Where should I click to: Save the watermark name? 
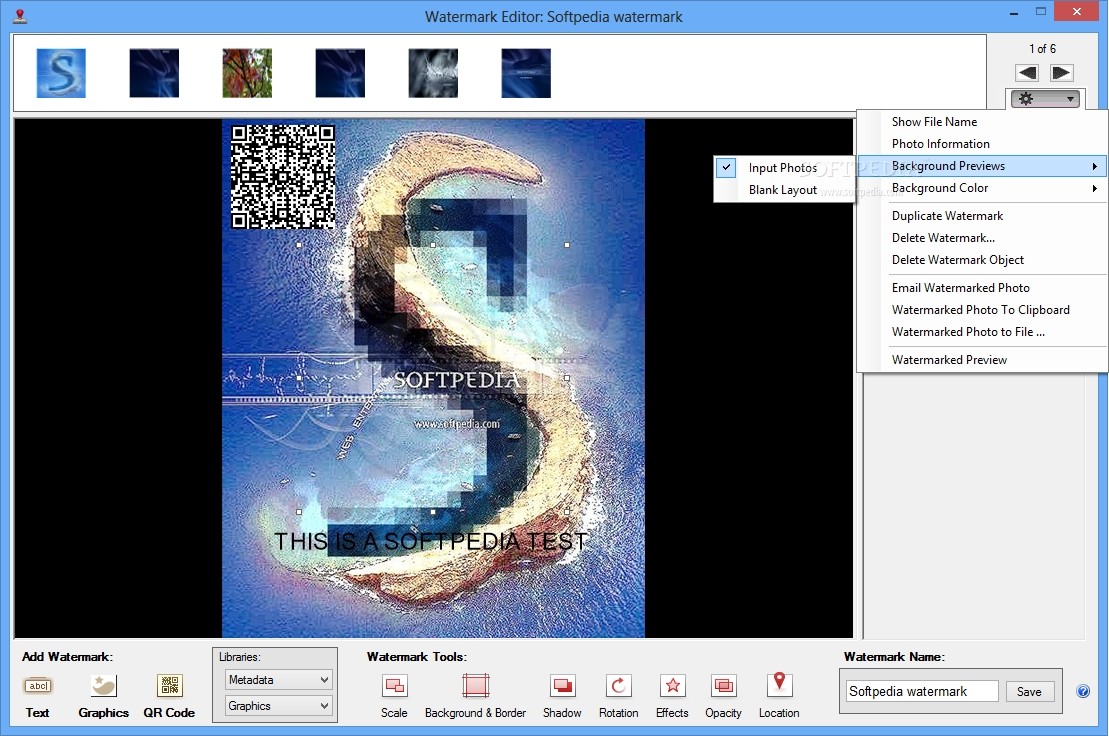[x=1029, y=691]
